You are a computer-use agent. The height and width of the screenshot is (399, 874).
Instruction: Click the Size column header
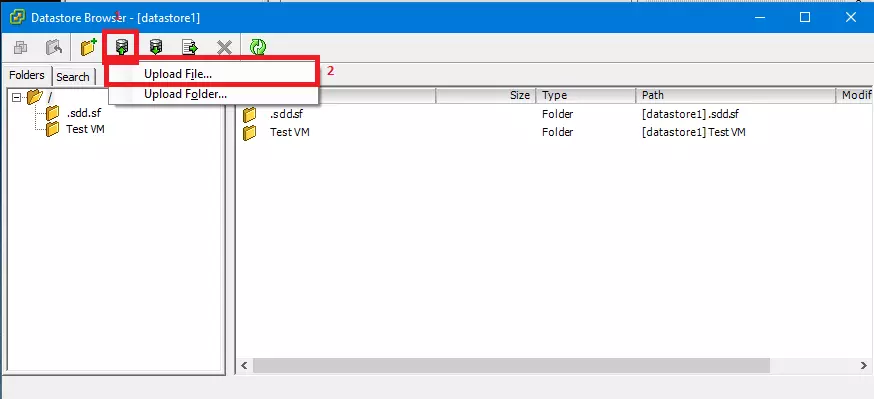[x=485, y=95]
